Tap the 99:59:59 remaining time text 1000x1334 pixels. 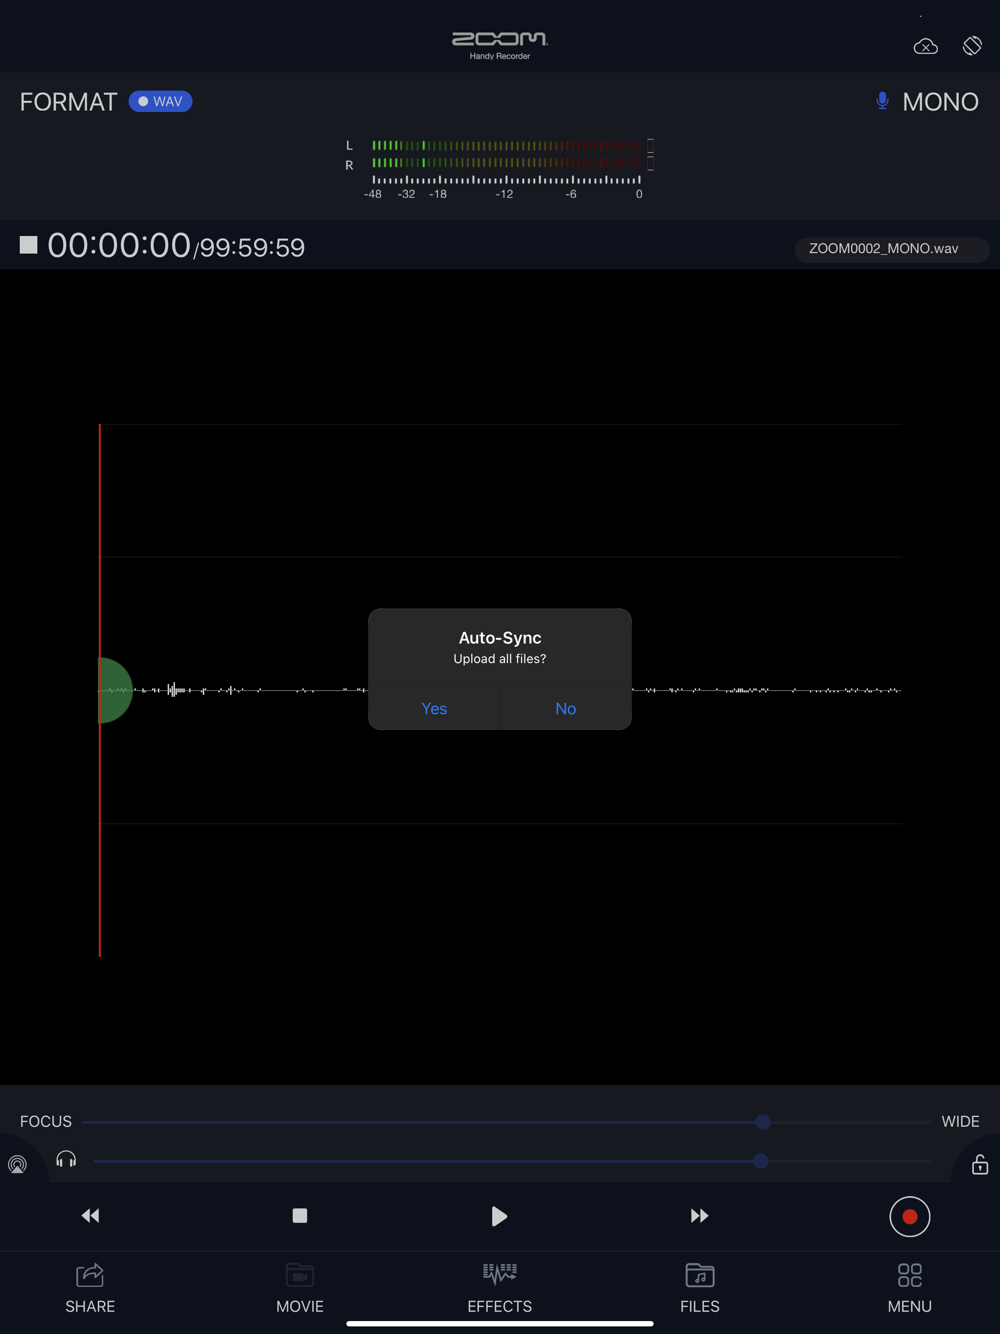pos(252,248)
